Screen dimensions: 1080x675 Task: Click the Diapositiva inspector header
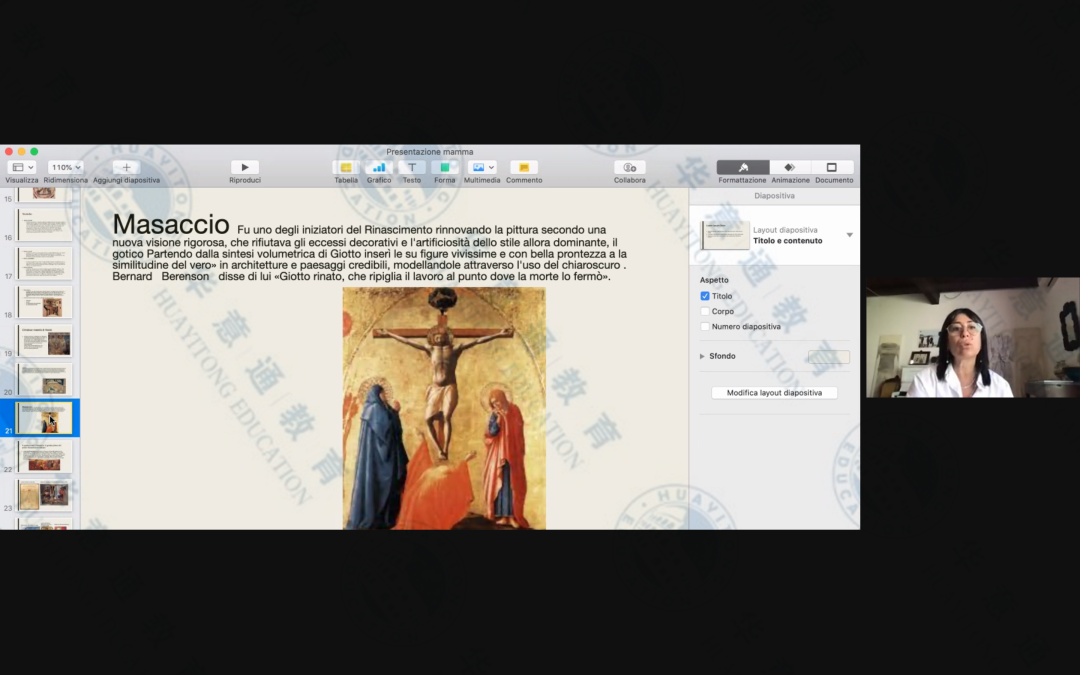(x=774, y=196)
